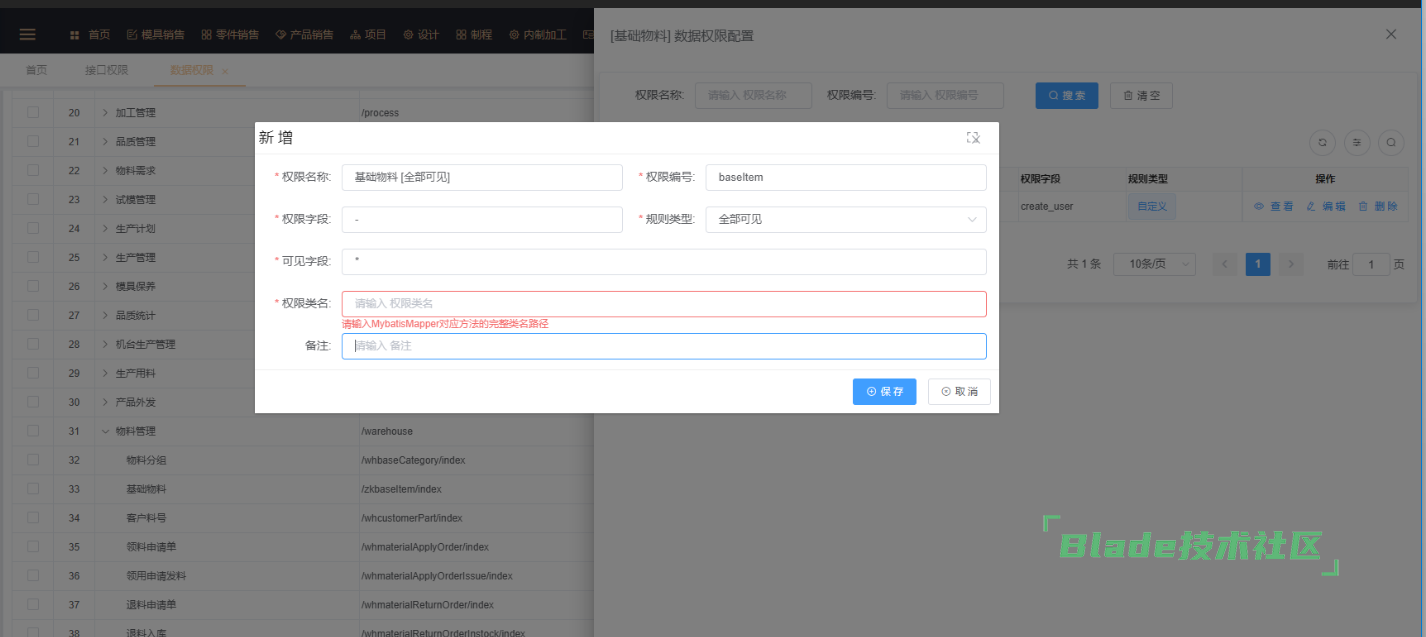1426x637 pixels.
Task: Open the 10条/页 page size dropdown
Action: 1154,264
